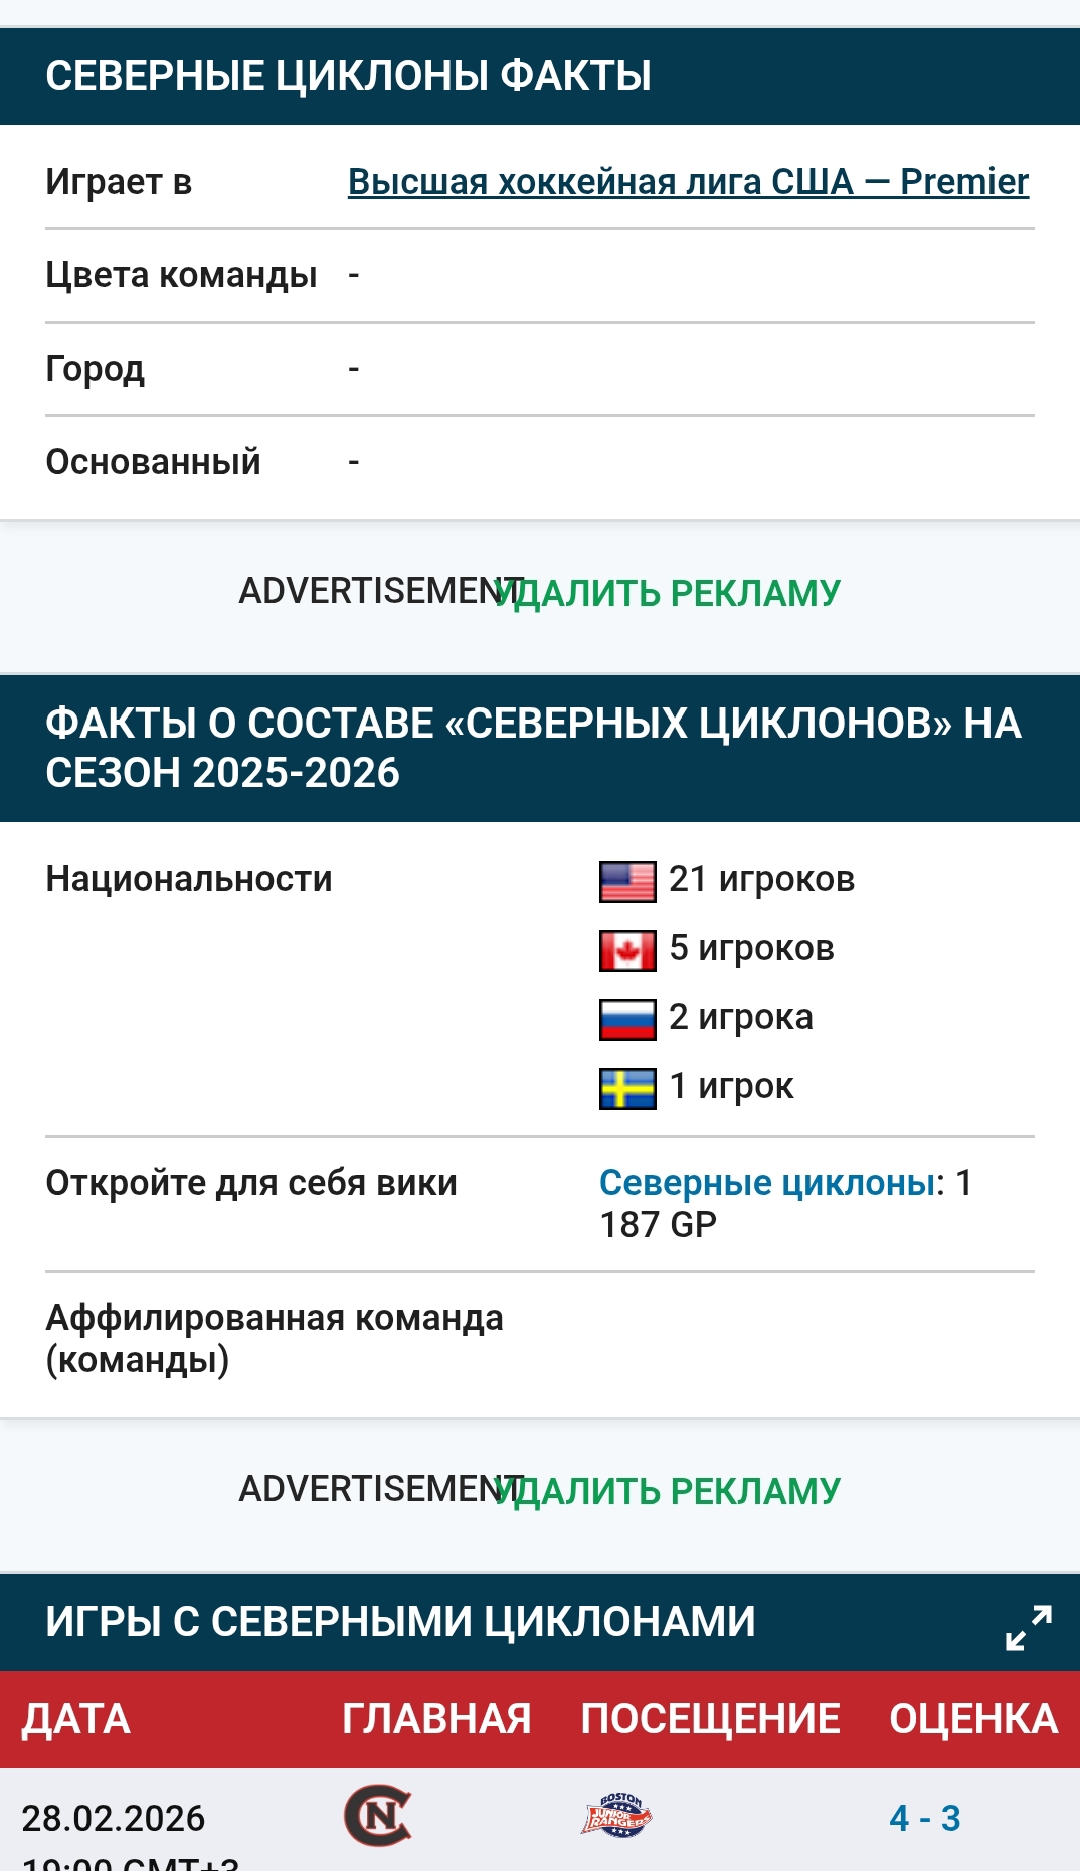Screen dimensions: 1080x1871
Task: Tap the СЕВЕРНЫЕ ЦИКЛОНЫ ФАКТЫ section header
Action: coord(348,76)
